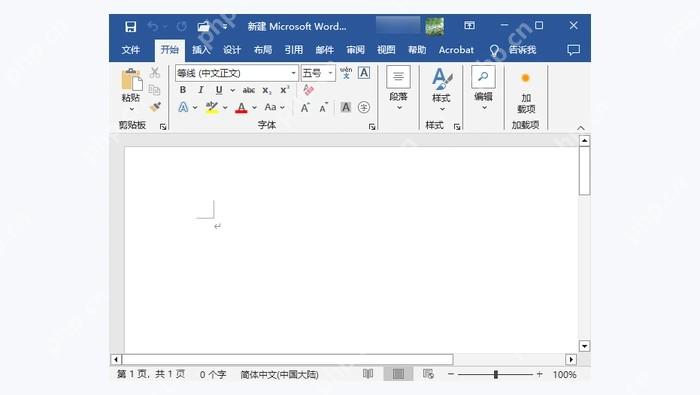Screen dimensions: 700x395
Task: Click the 告诉我 search box
Action: (x=513, y=50)
